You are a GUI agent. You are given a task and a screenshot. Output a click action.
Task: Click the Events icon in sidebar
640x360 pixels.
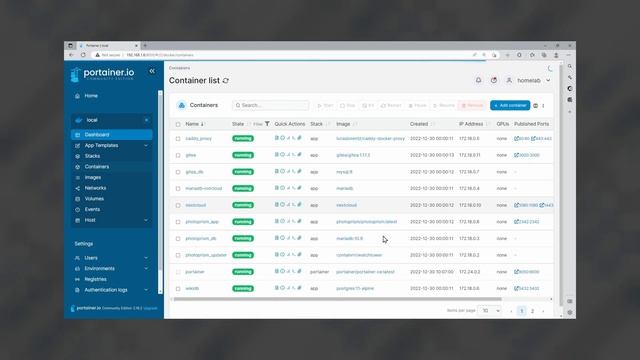pos(78,209)
